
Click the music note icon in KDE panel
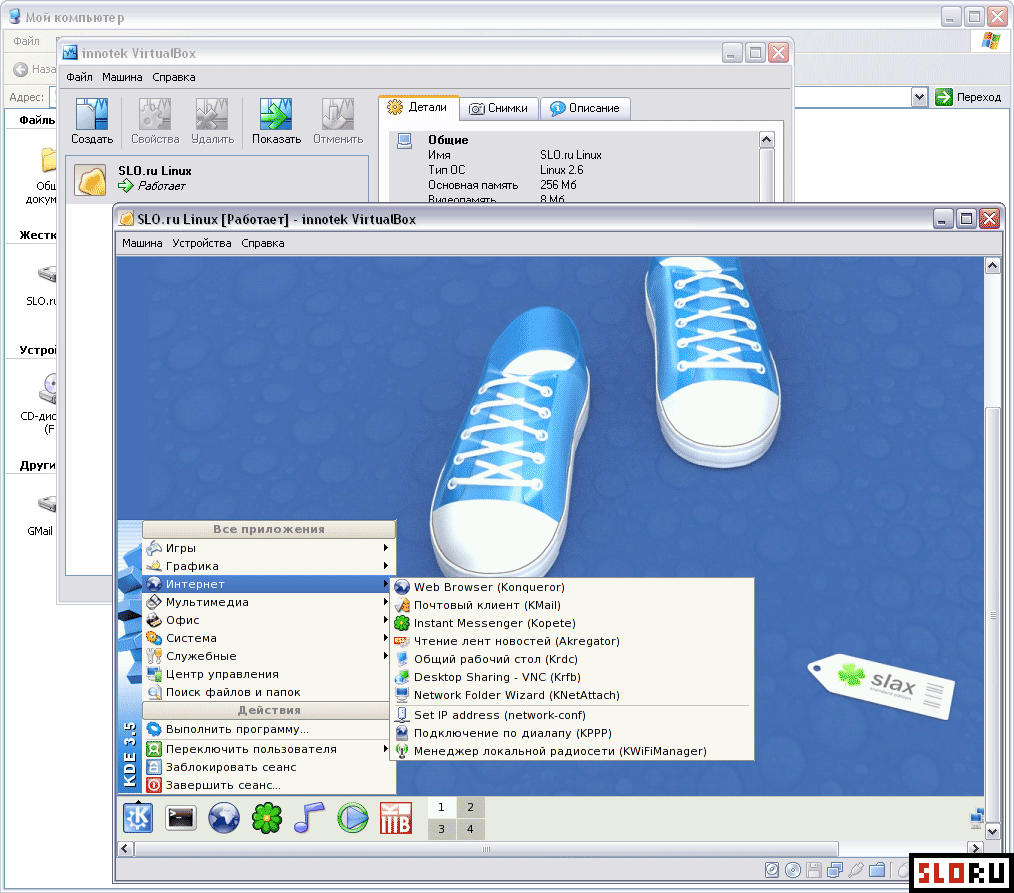(x=309, y=818)
